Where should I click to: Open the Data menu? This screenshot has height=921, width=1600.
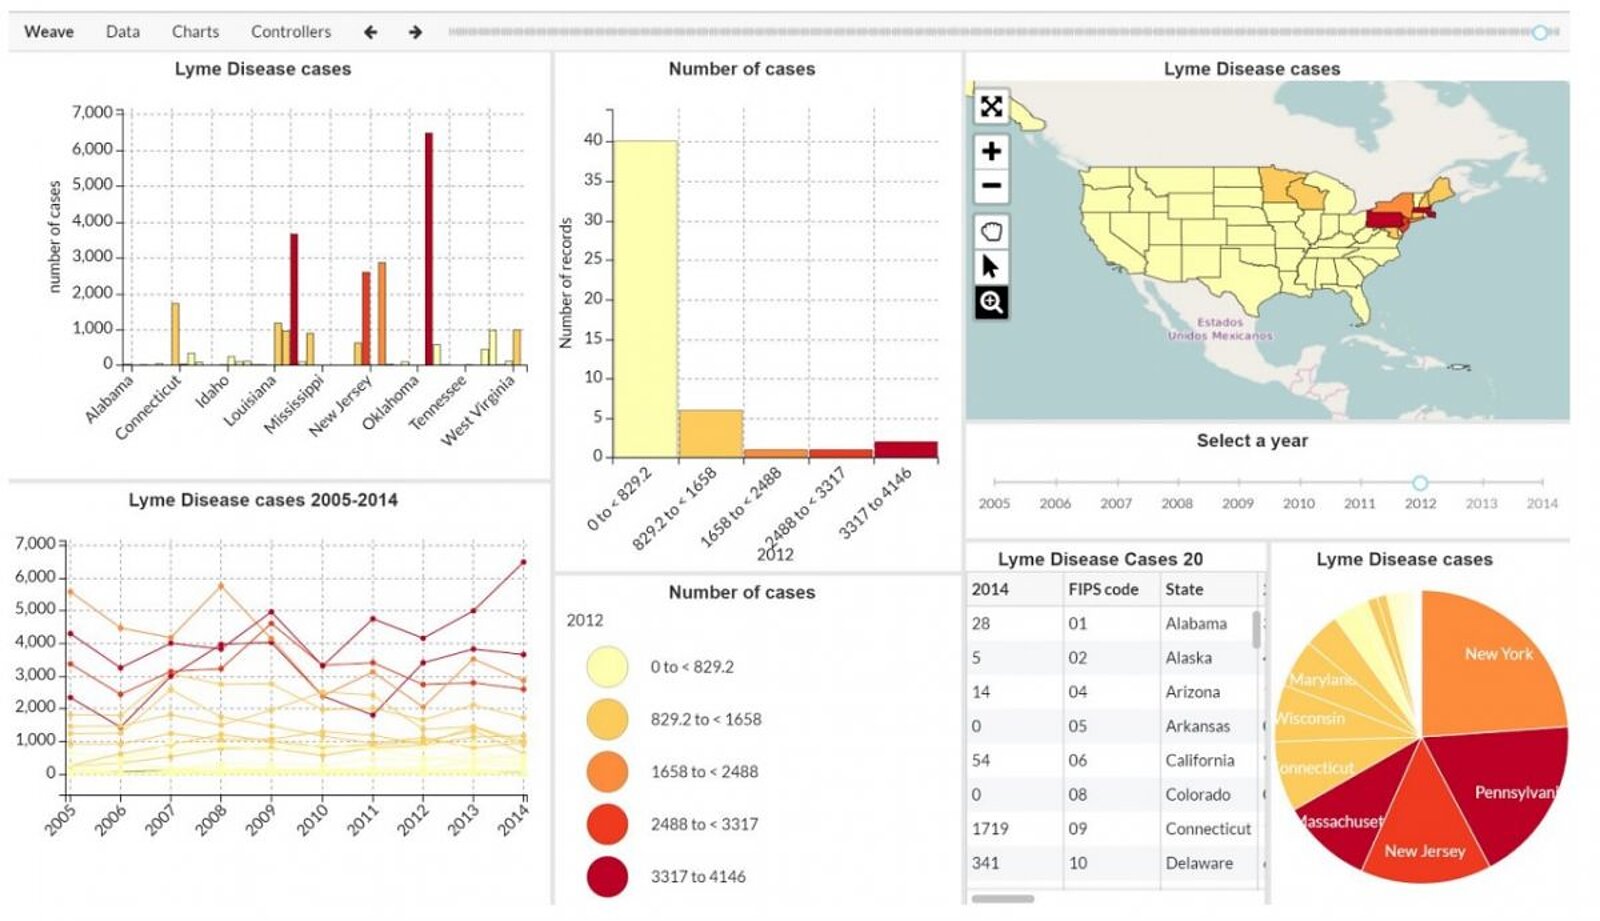(121, 31)
